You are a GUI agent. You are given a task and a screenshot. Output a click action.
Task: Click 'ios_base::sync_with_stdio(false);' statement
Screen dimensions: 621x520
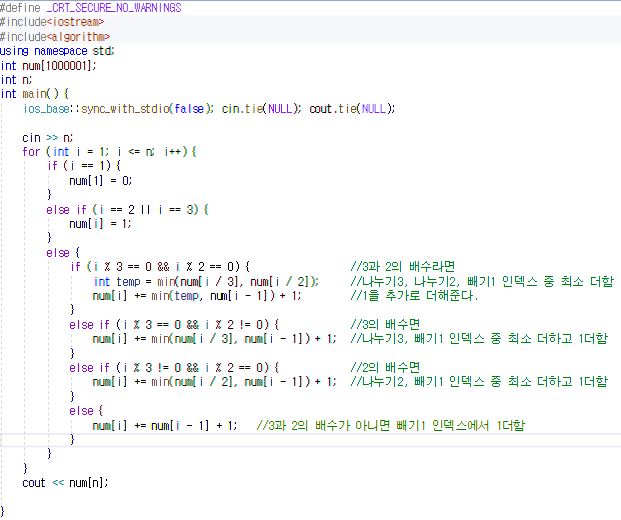coord(118,109)
